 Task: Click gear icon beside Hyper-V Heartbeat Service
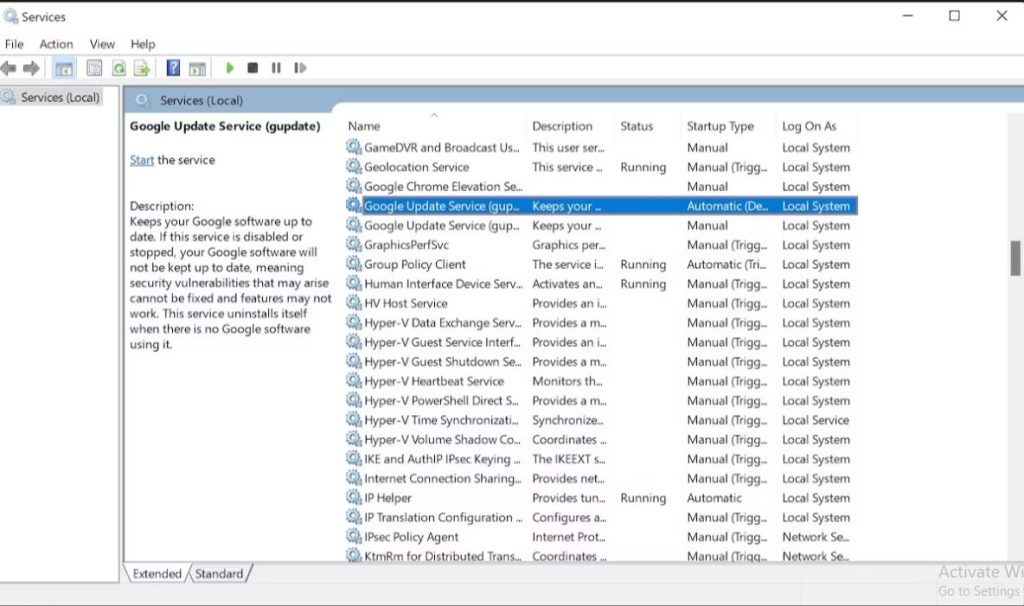(353, 381)
